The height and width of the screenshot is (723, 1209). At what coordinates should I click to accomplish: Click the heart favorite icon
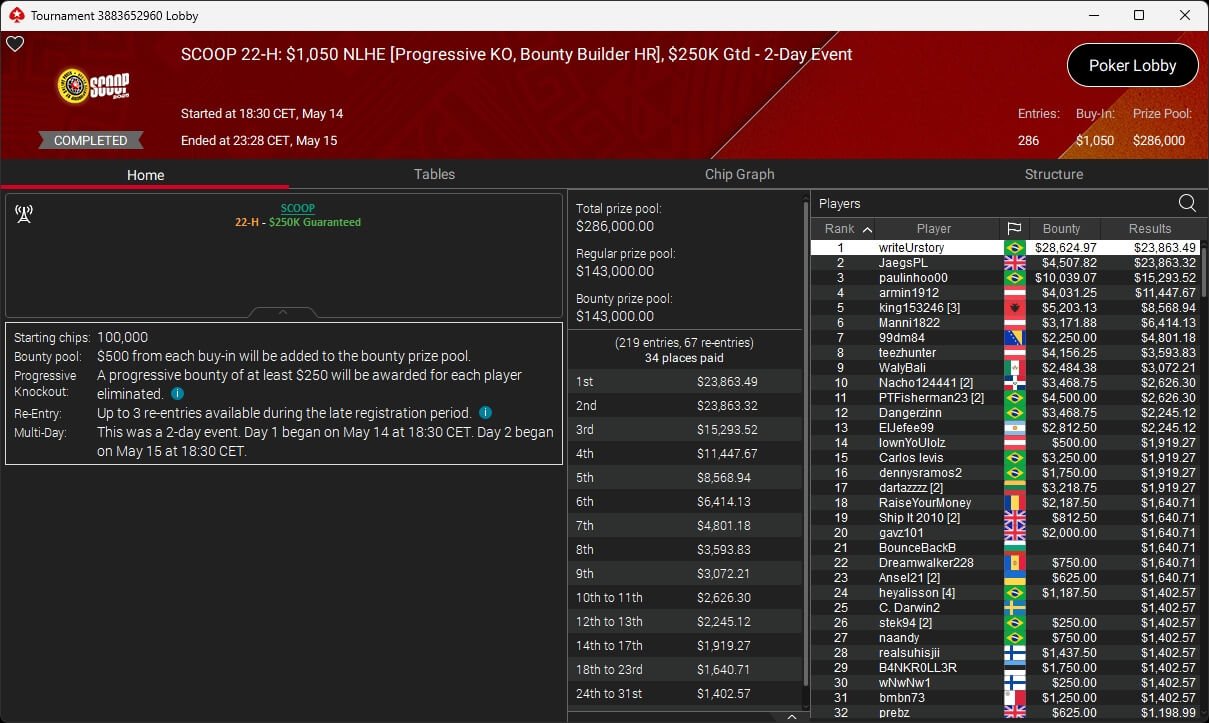pyautogui.click(x=15, y=44)
